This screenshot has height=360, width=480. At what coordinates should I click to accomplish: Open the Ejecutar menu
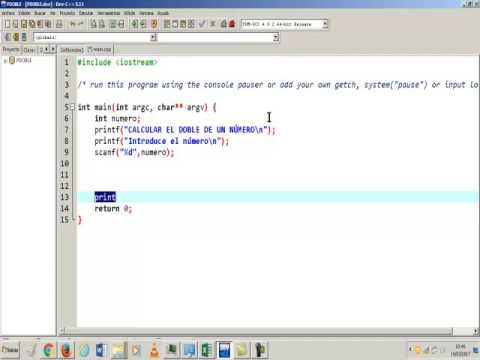(86, 13)
